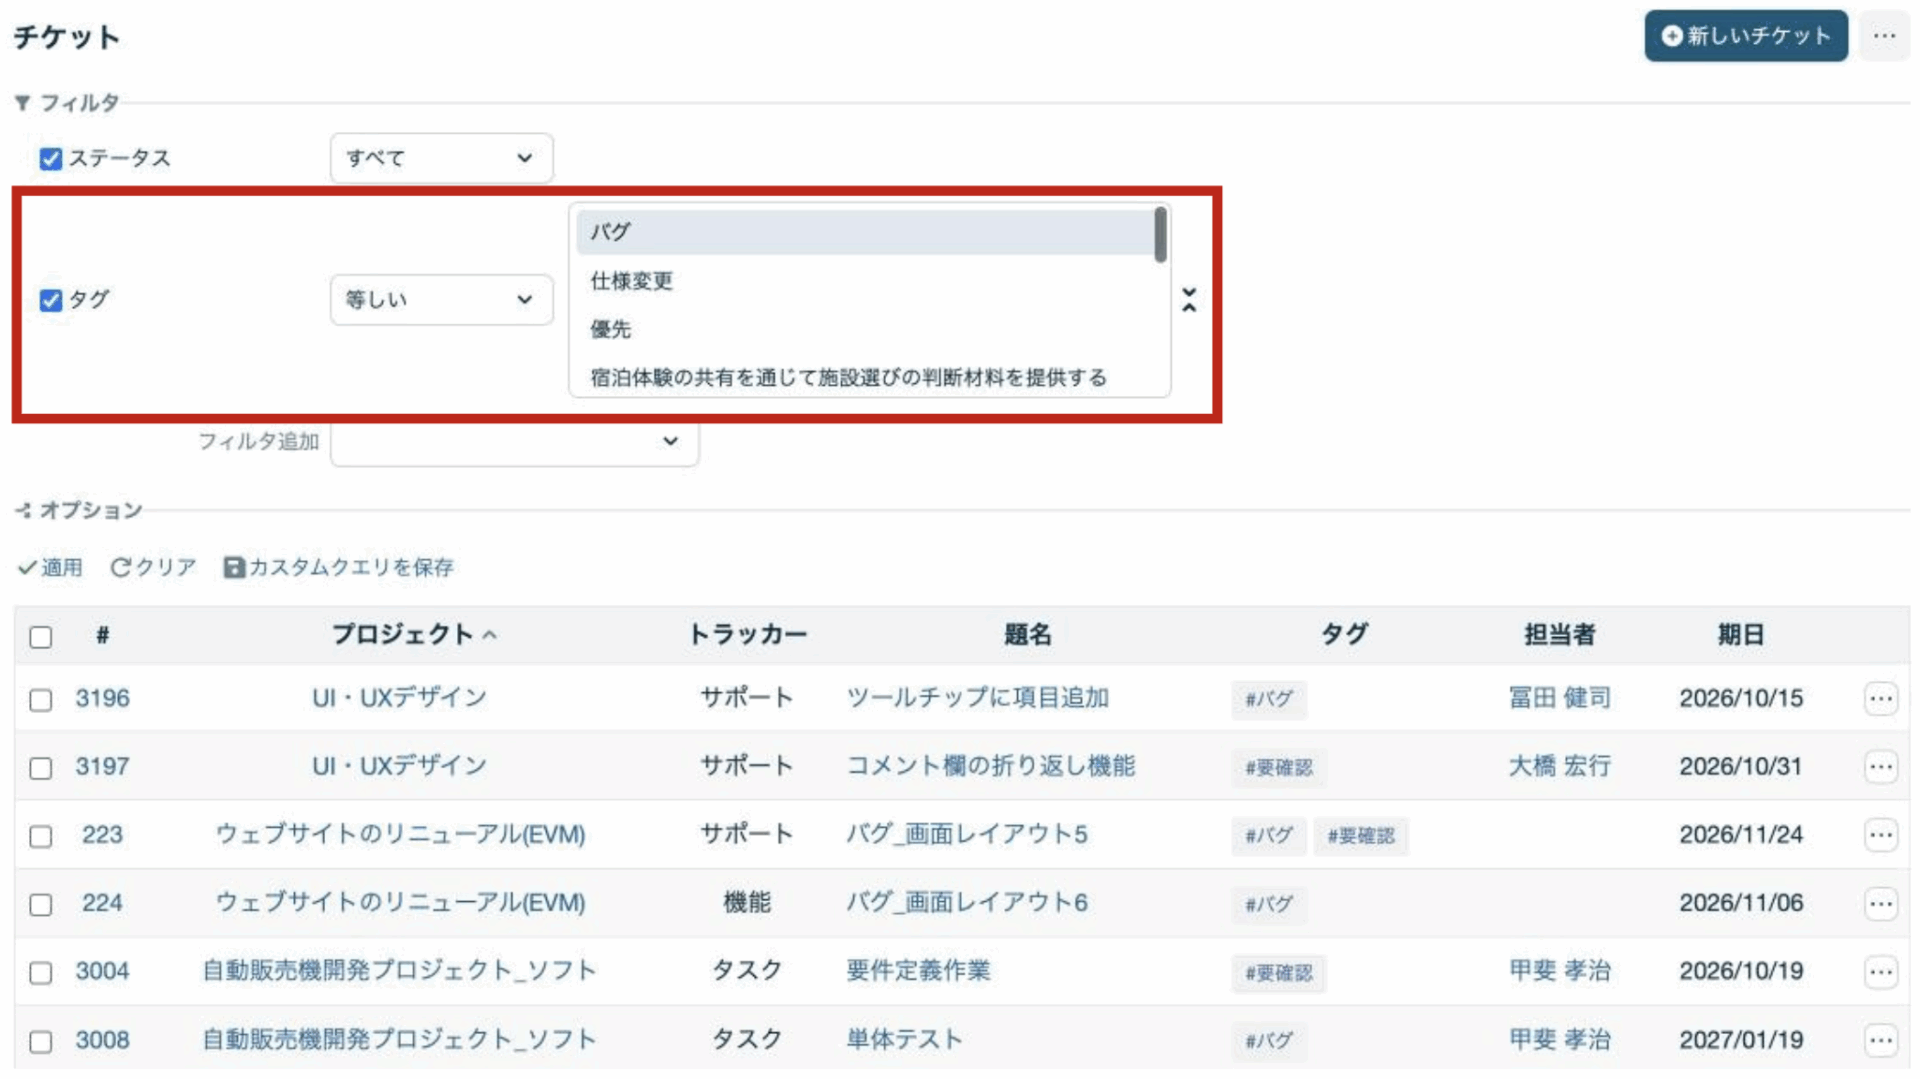Open the header more-options ellipsis menu
Screen dimensions: 1920x1079
point(1884,36)
